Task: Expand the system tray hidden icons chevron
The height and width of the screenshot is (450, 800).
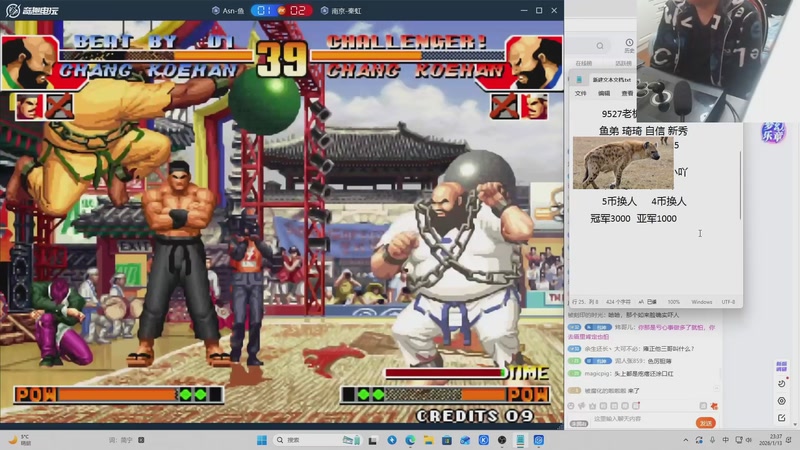Action: coord(686,440)
